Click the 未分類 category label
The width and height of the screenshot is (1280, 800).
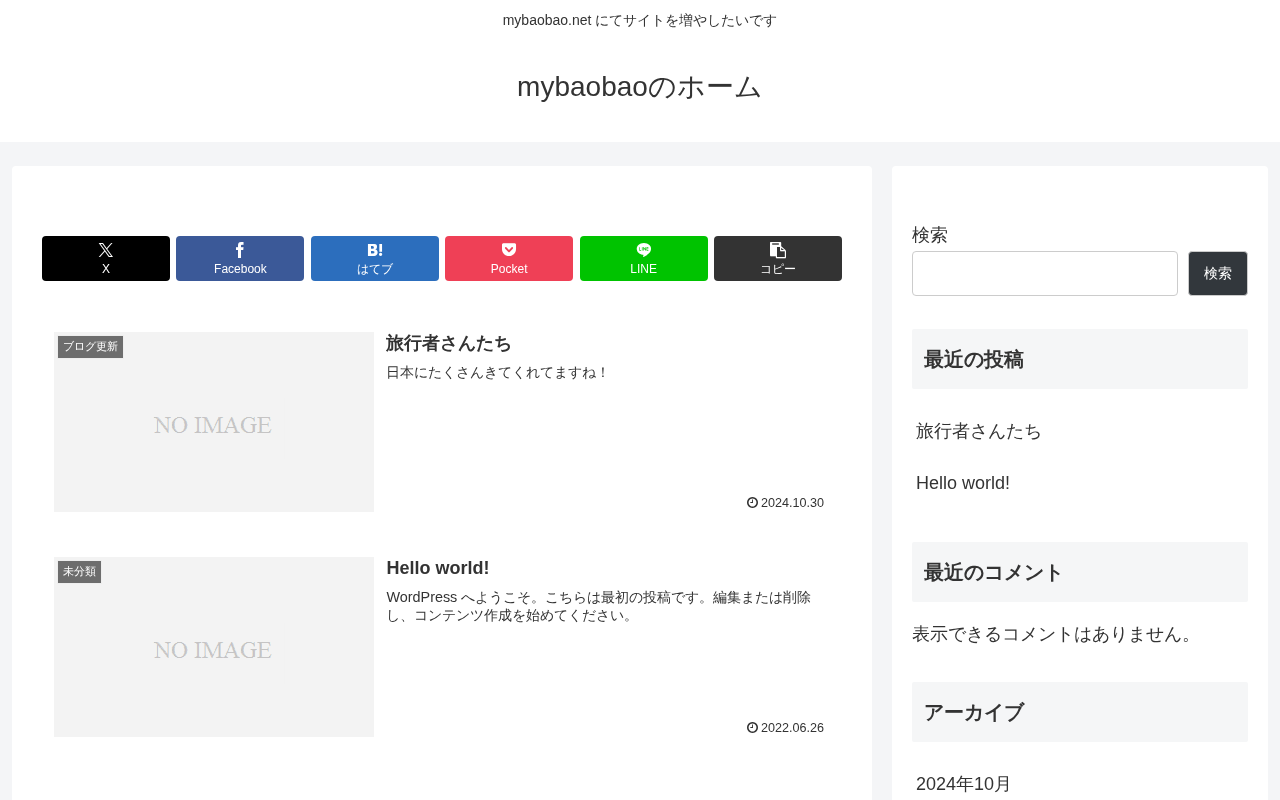(79, 572)
